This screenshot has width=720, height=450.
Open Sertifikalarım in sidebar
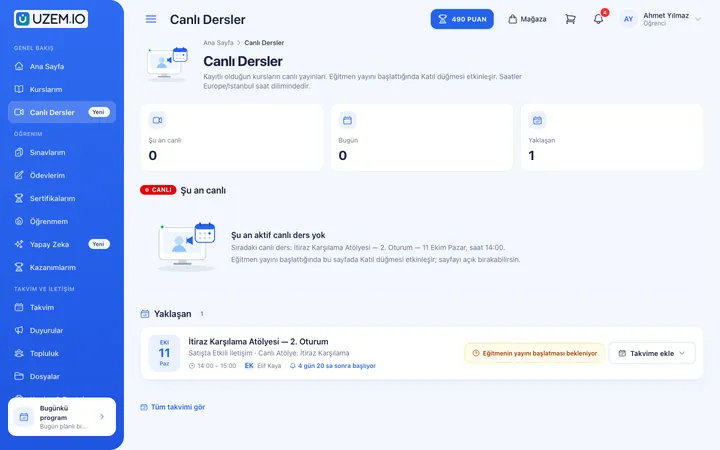62,198
